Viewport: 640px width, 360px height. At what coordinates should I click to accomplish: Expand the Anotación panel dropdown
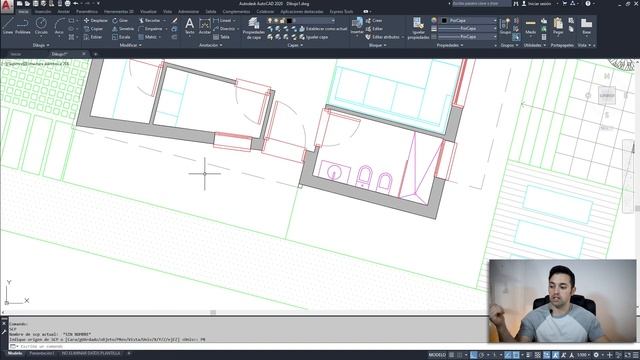click(x=210, y=45)
